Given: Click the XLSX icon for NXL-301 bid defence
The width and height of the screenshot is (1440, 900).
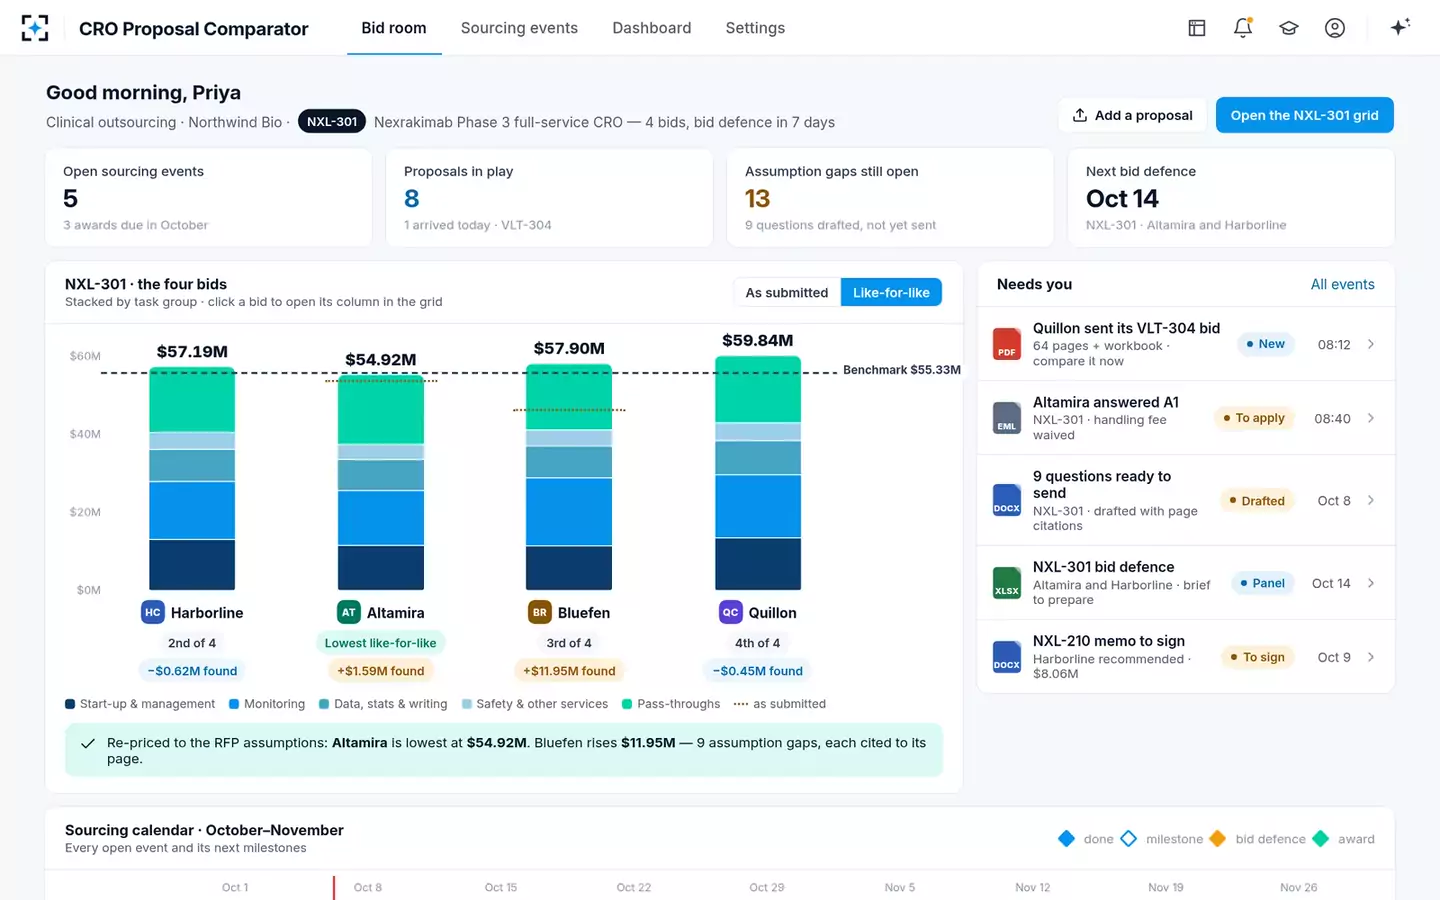Looking at the screenshot, I should click(x=1006, y=583).
